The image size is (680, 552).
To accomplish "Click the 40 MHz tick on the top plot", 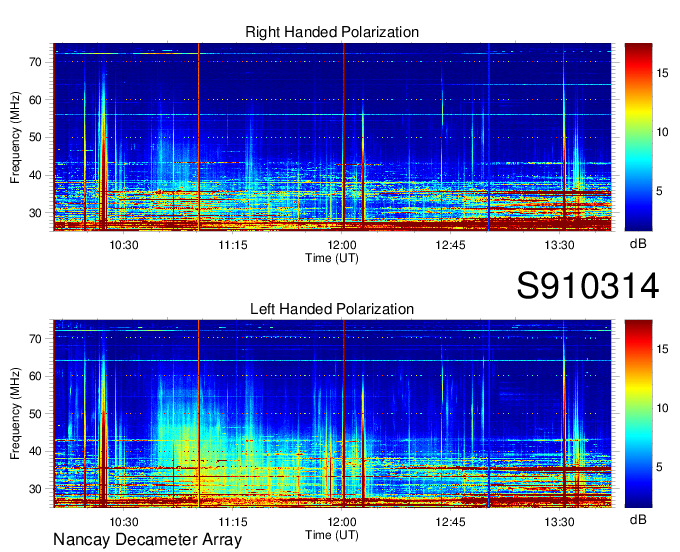I will tap(36, 176).
